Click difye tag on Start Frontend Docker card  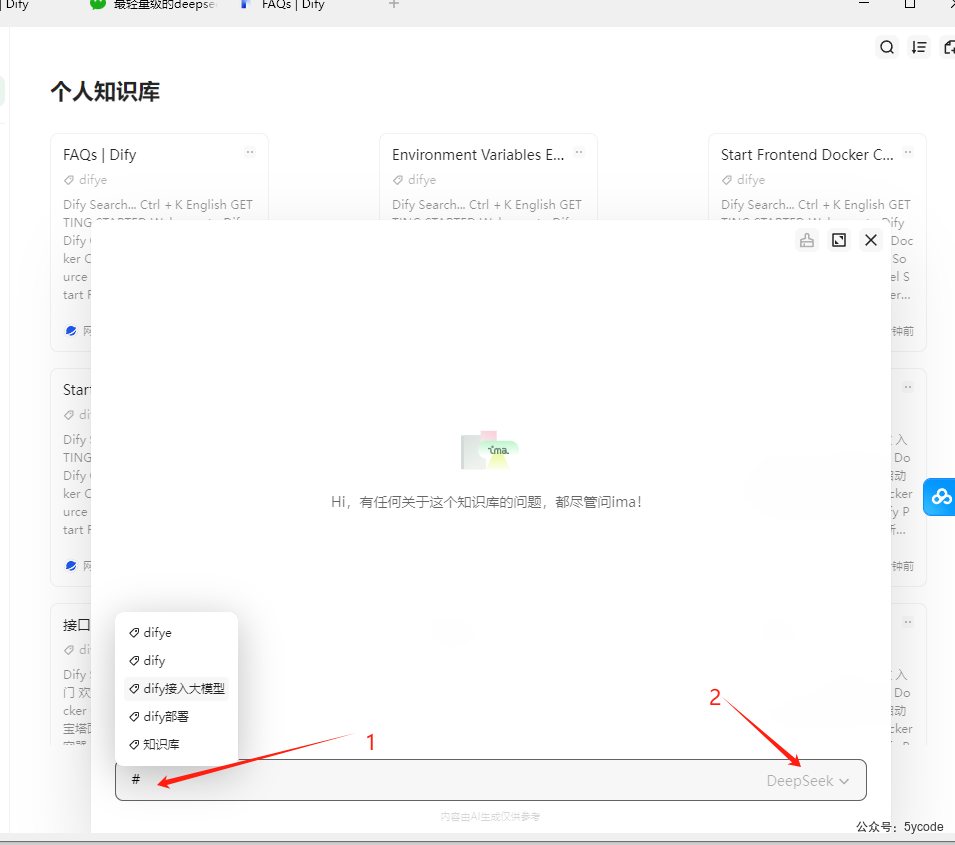[x=743, y=180]
